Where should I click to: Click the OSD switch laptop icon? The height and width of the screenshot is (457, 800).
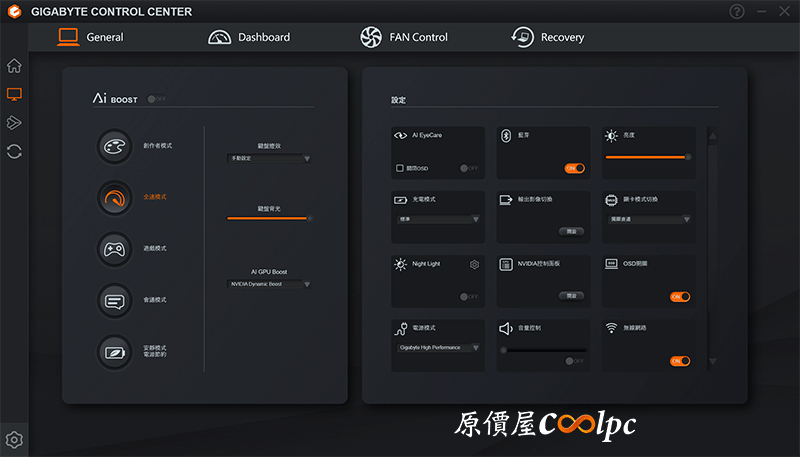tap(611, 264)
